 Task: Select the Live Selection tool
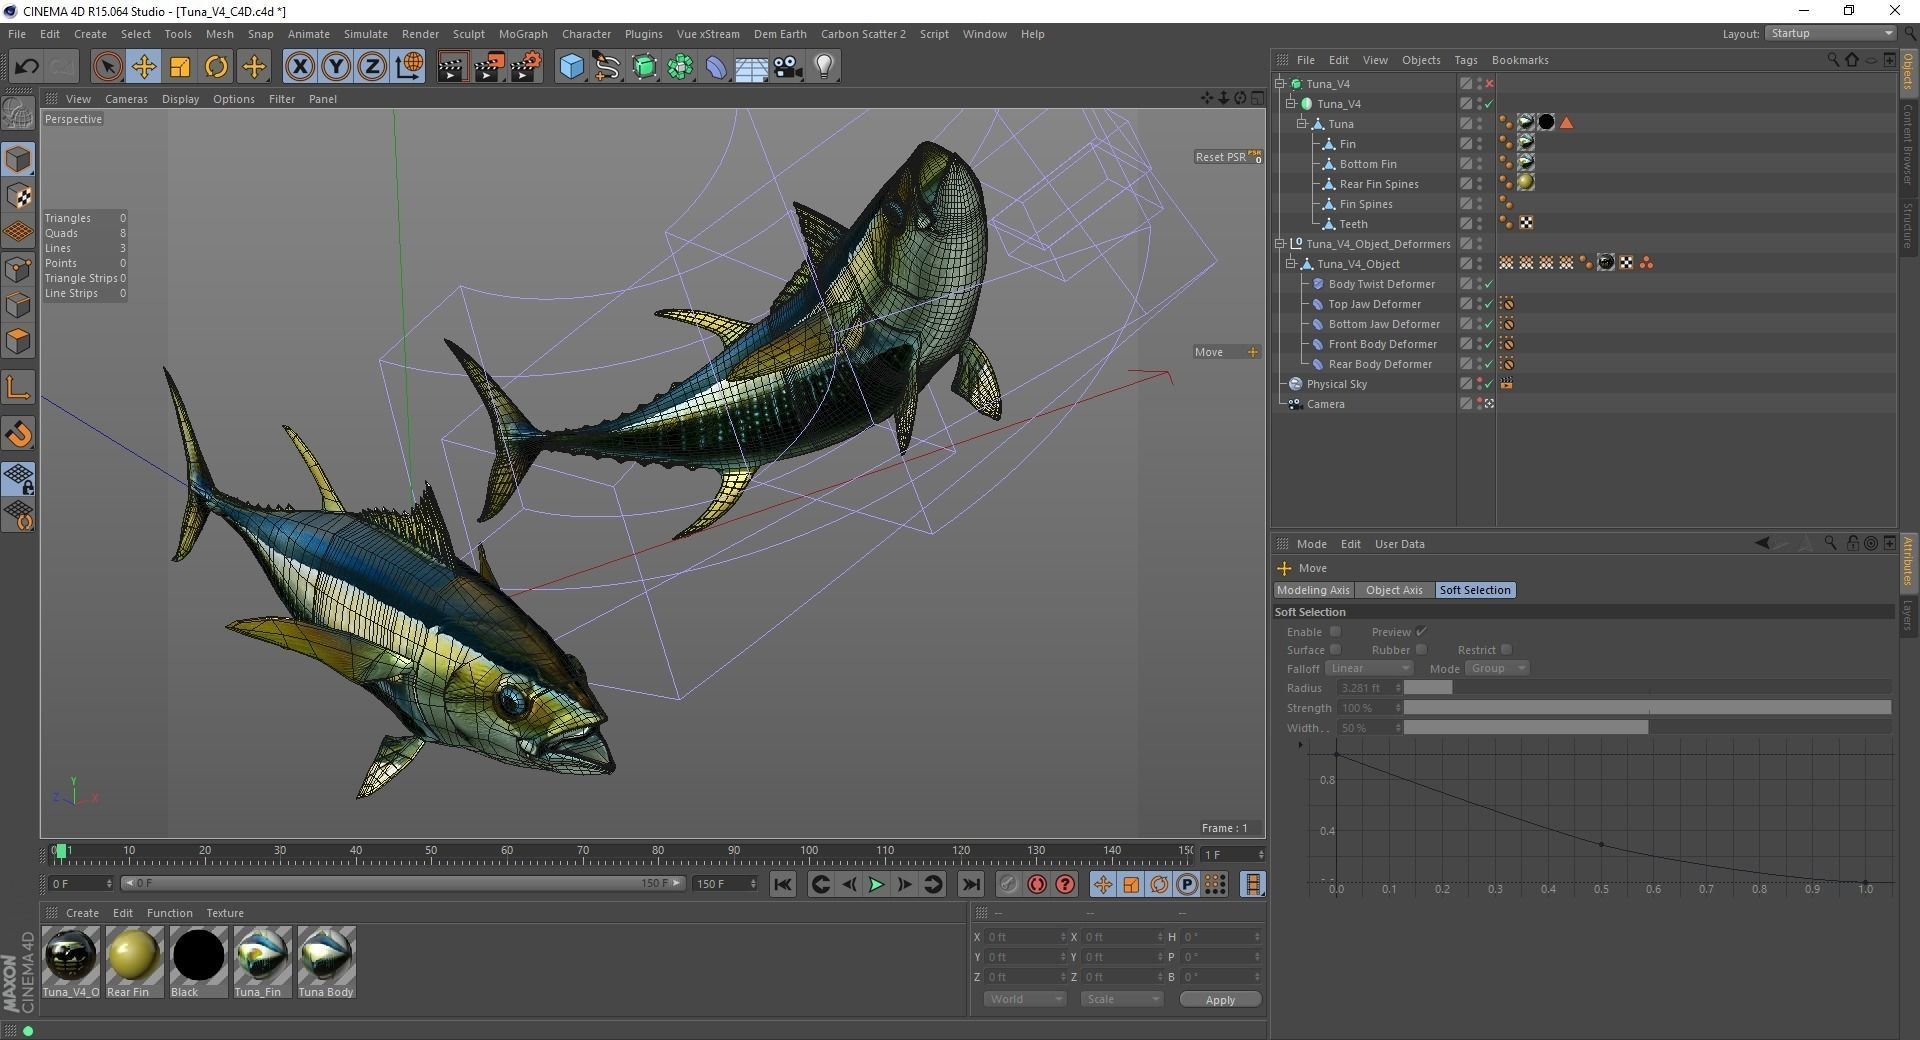[x=107, y=67]
